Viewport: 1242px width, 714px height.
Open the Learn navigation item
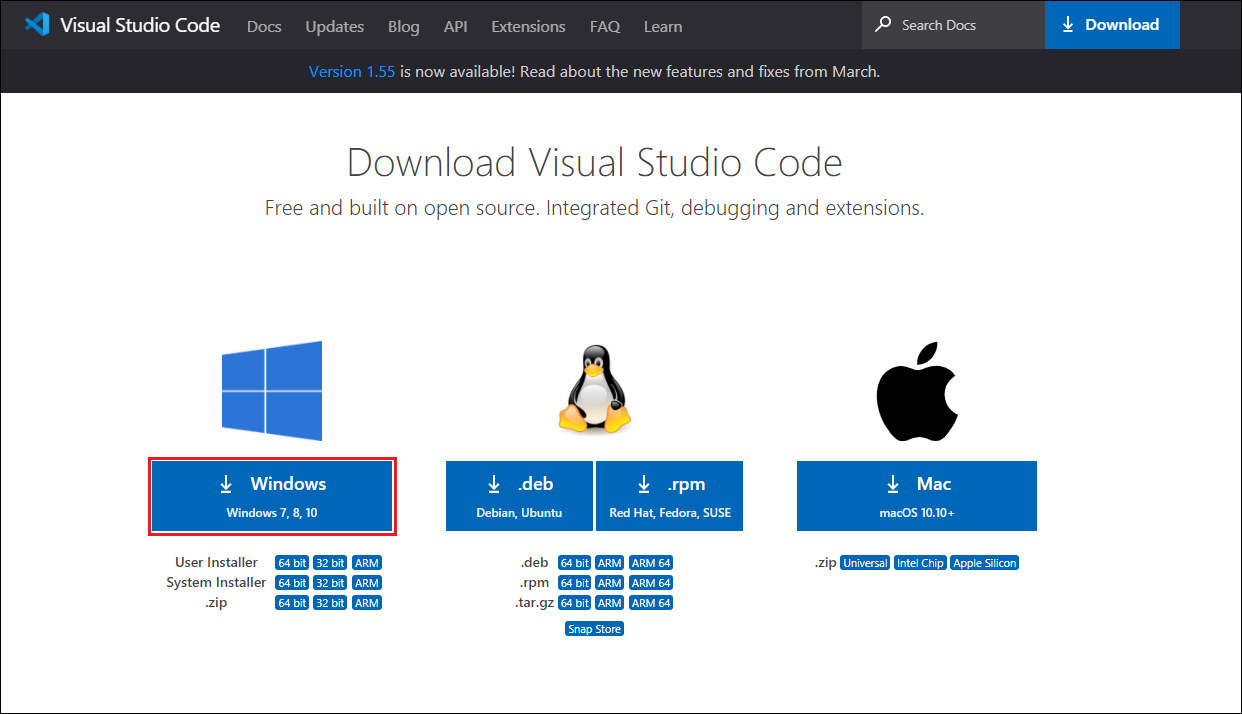coord(663,27)
